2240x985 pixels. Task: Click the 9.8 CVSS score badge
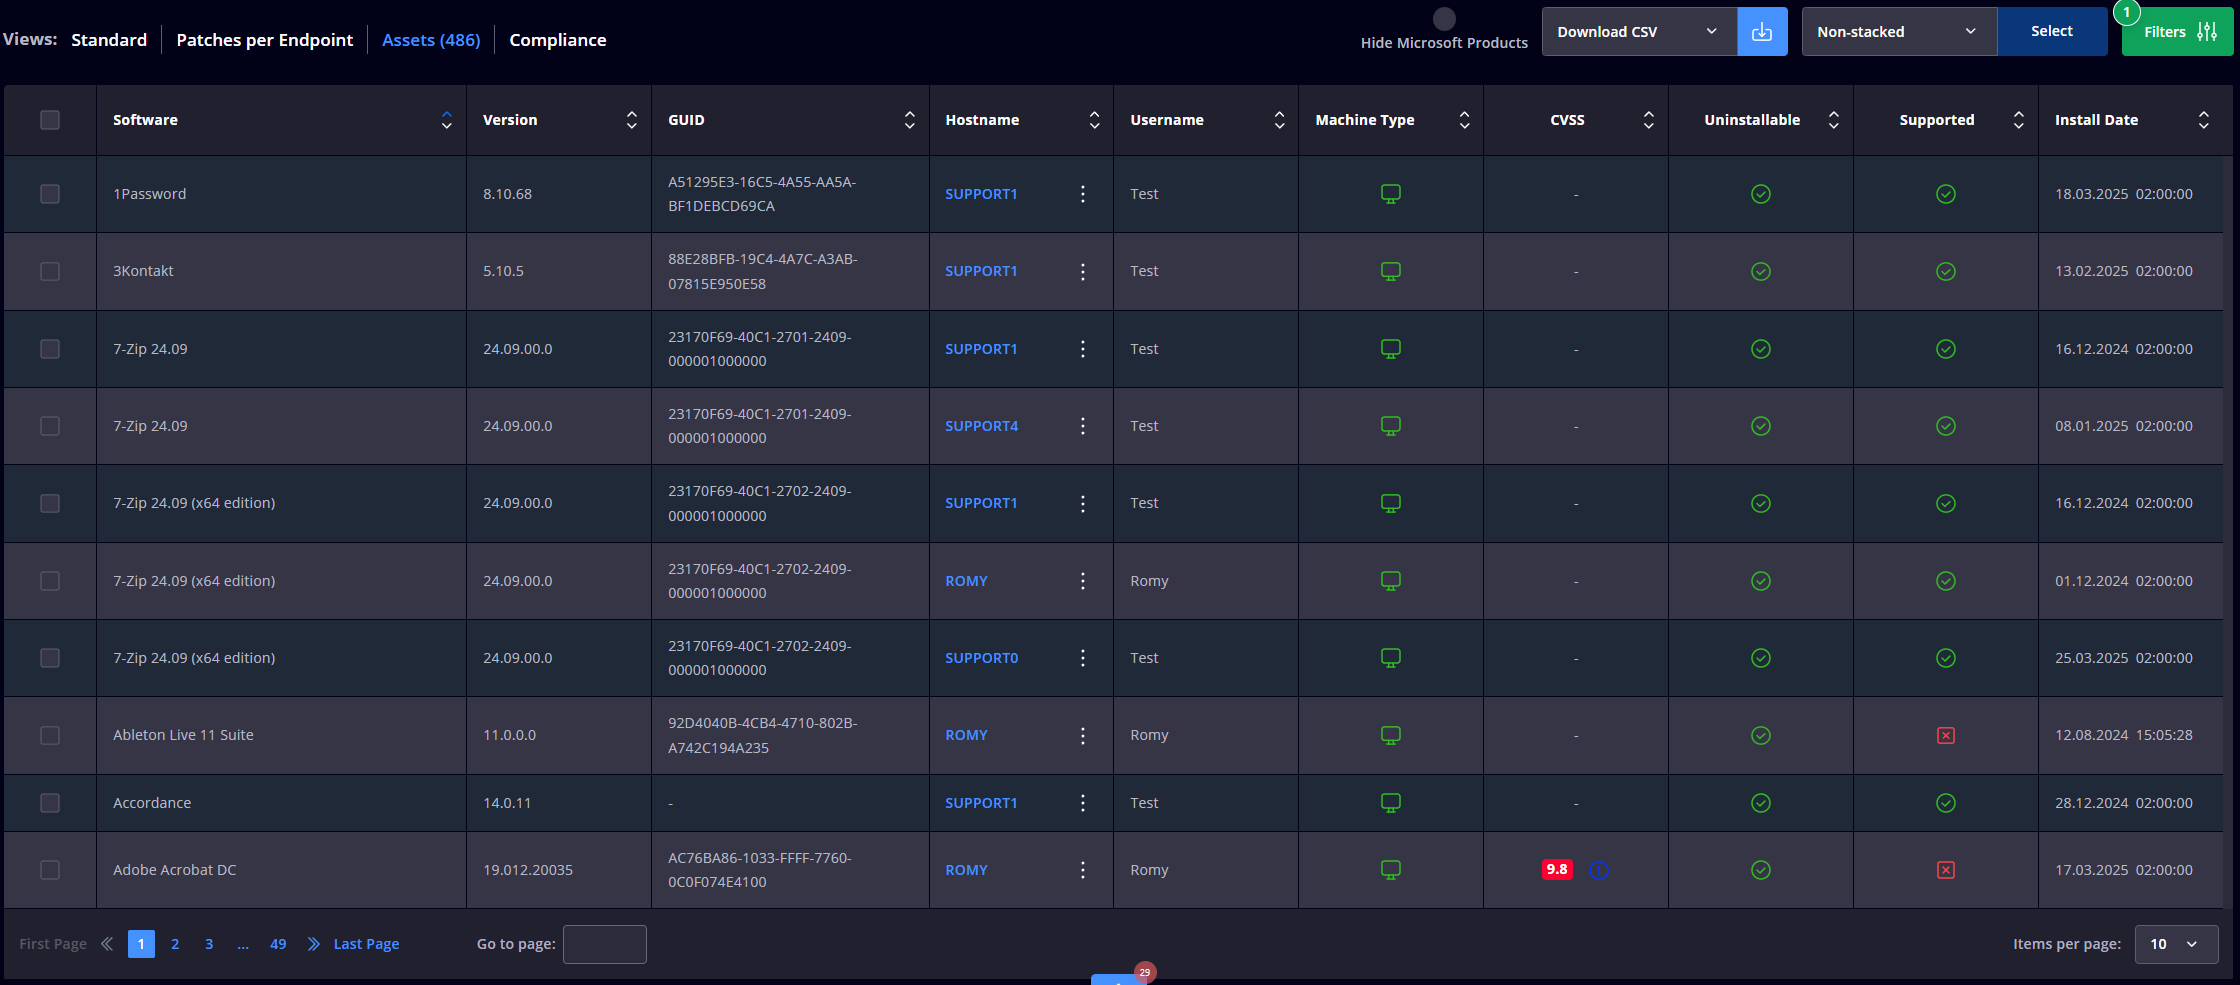pos(1557,870)
